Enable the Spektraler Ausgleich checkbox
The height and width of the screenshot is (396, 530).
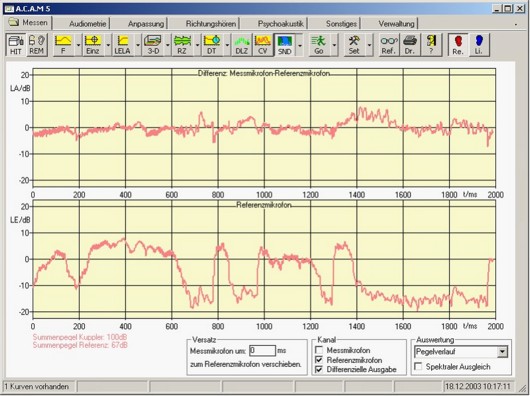(x=418, y=367)
